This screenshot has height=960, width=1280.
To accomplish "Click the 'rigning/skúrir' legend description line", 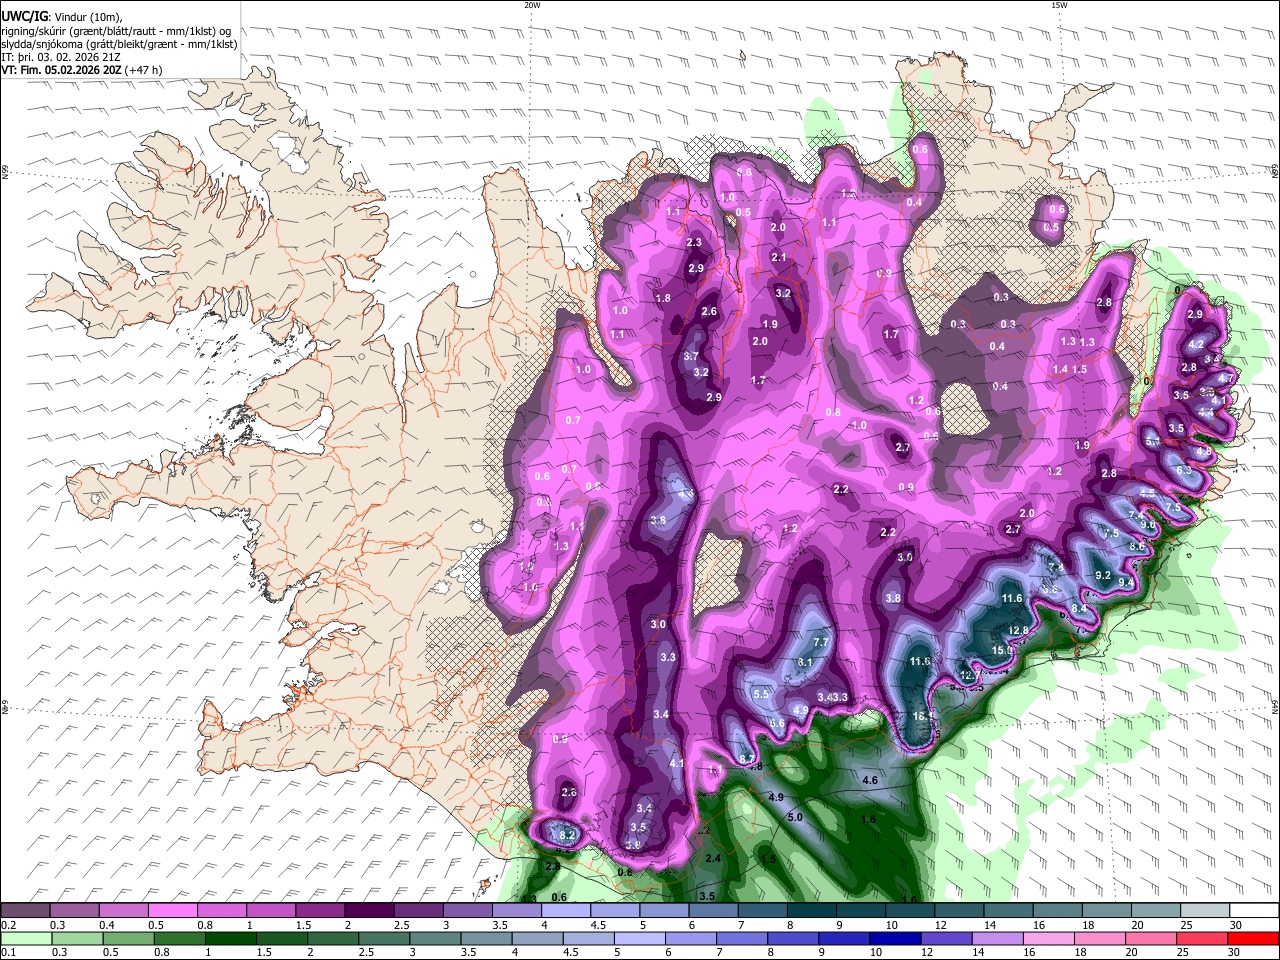I will click(116, 30).
